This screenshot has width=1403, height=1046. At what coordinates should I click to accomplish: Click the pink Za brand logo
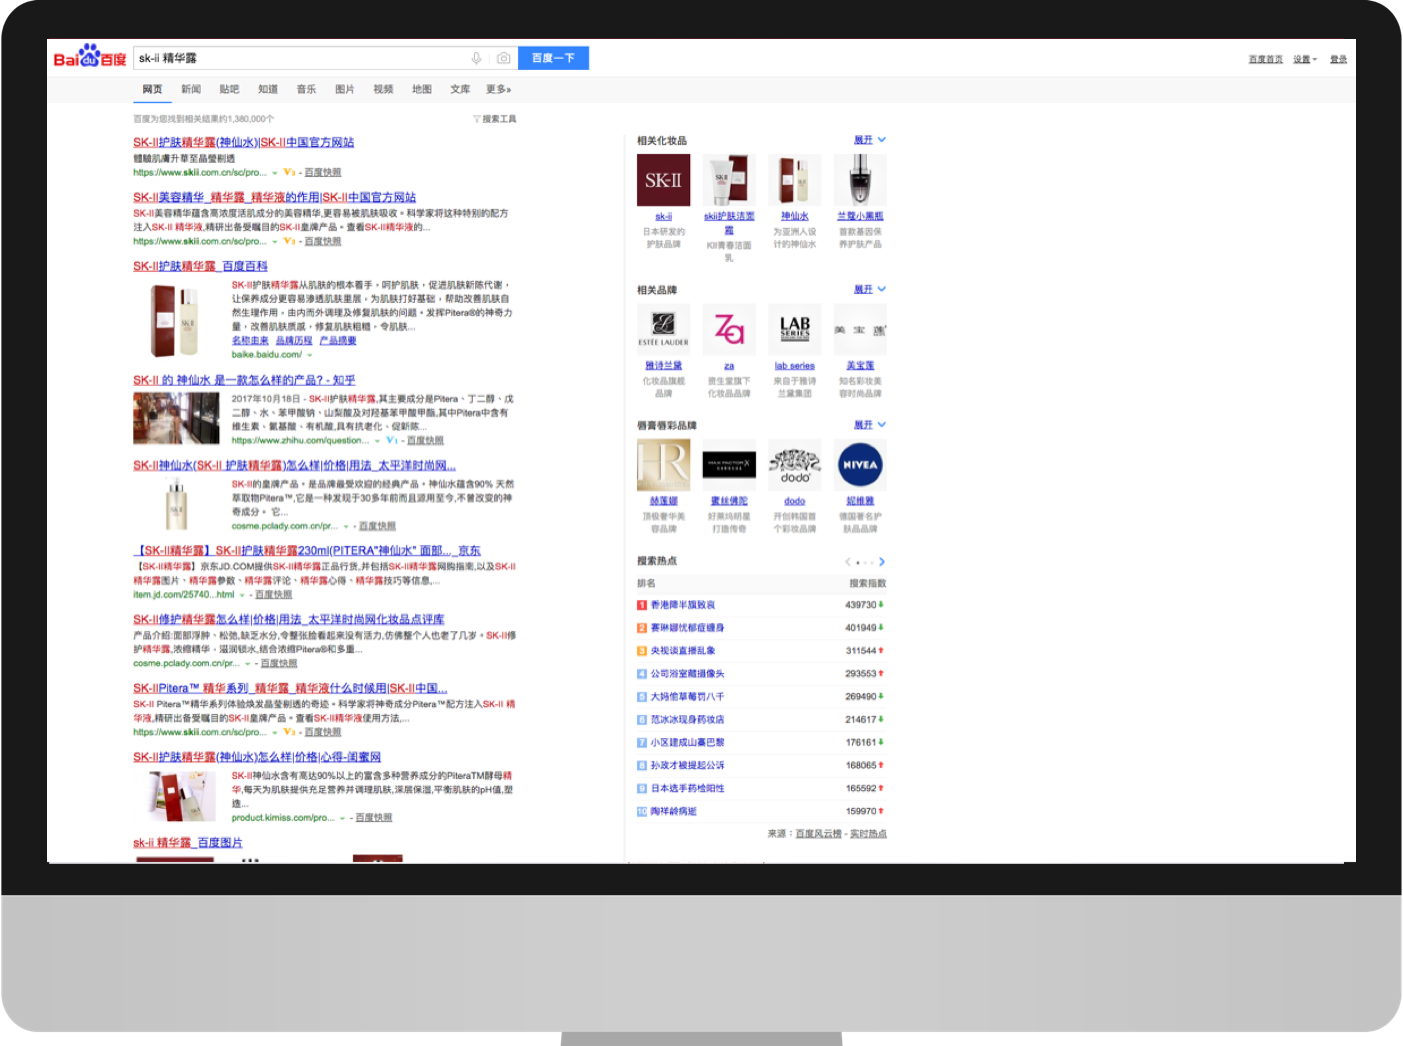click(729, 330)
